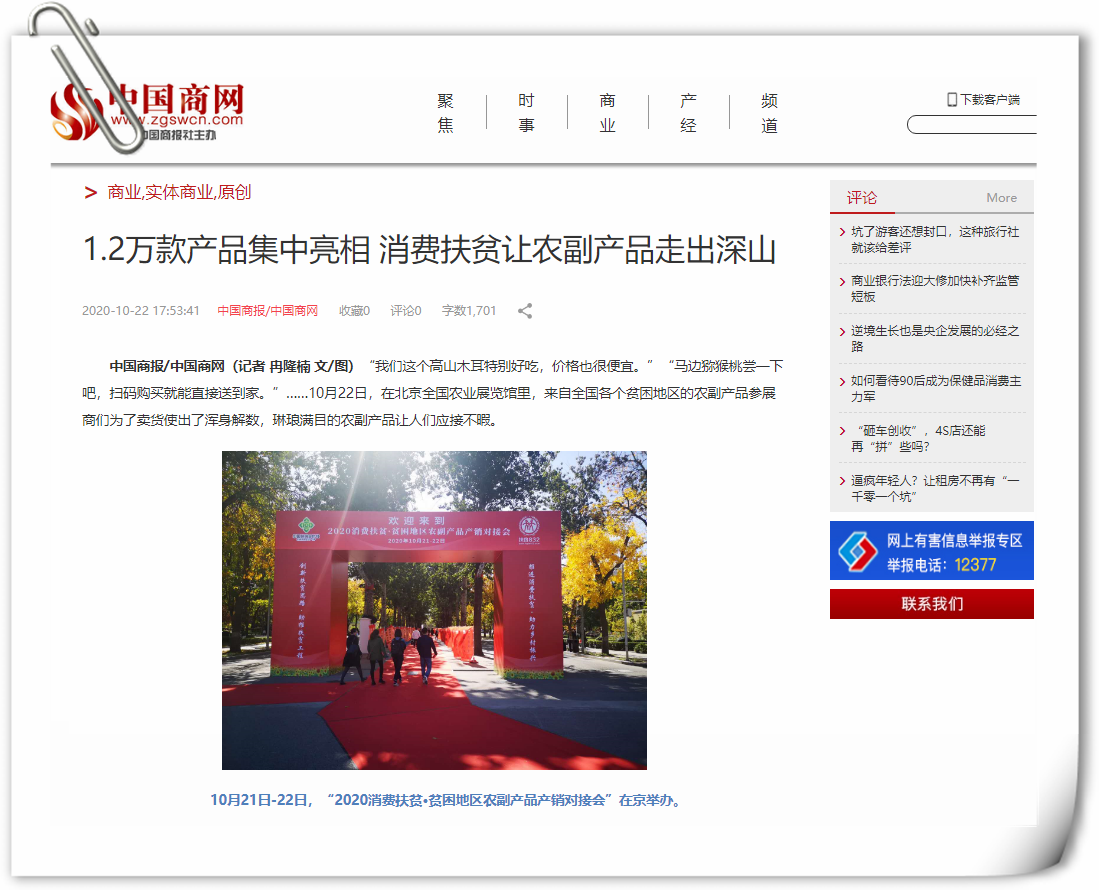Open the 频道 navigation item
The height and width of the screenshot is (890, 1099).
pos(769,113)
